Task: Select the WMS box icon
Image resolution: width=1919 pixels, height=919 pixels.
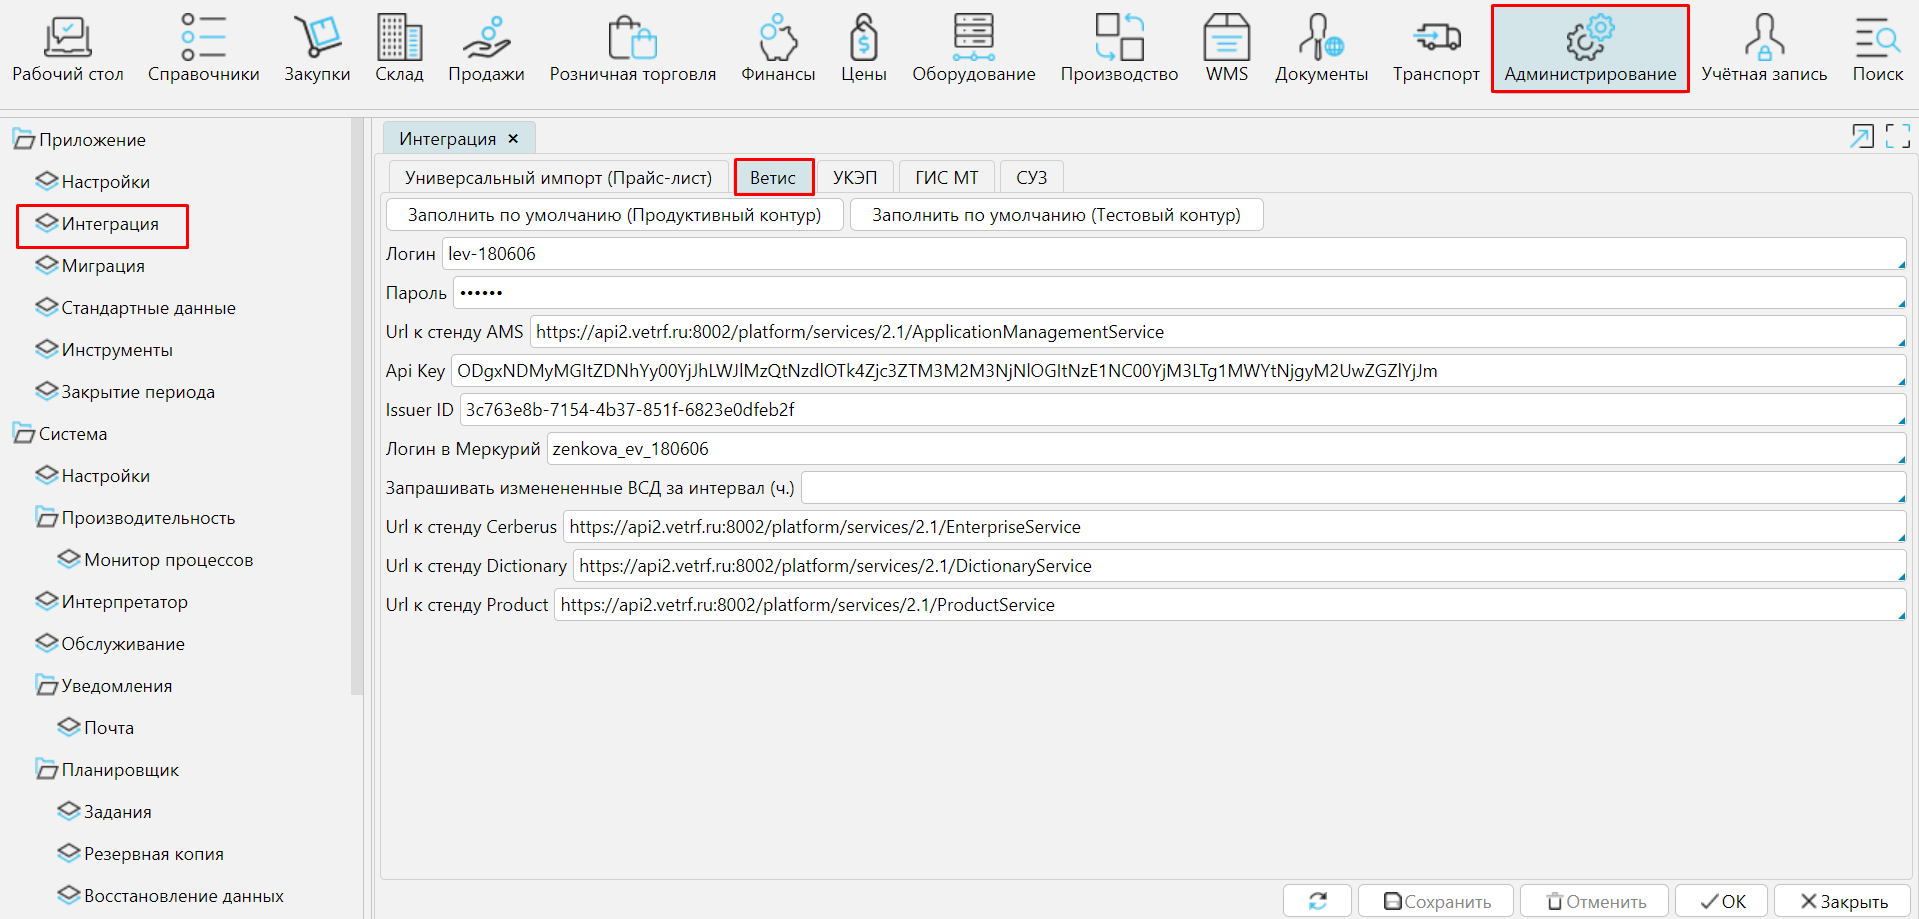Action: pyautogui.click(x=1226, y=38)
